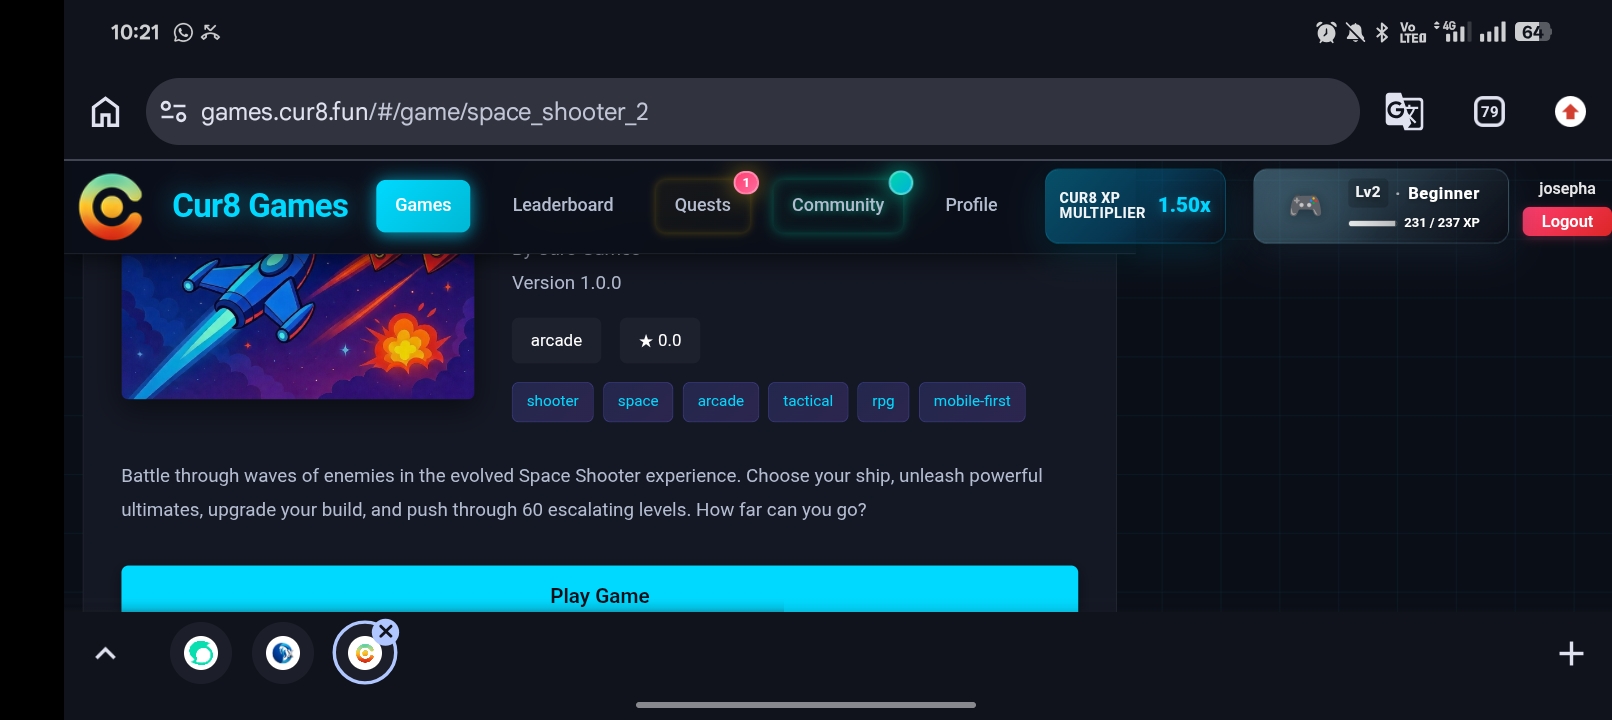Click the gamepad level icon

[1305, 206]
